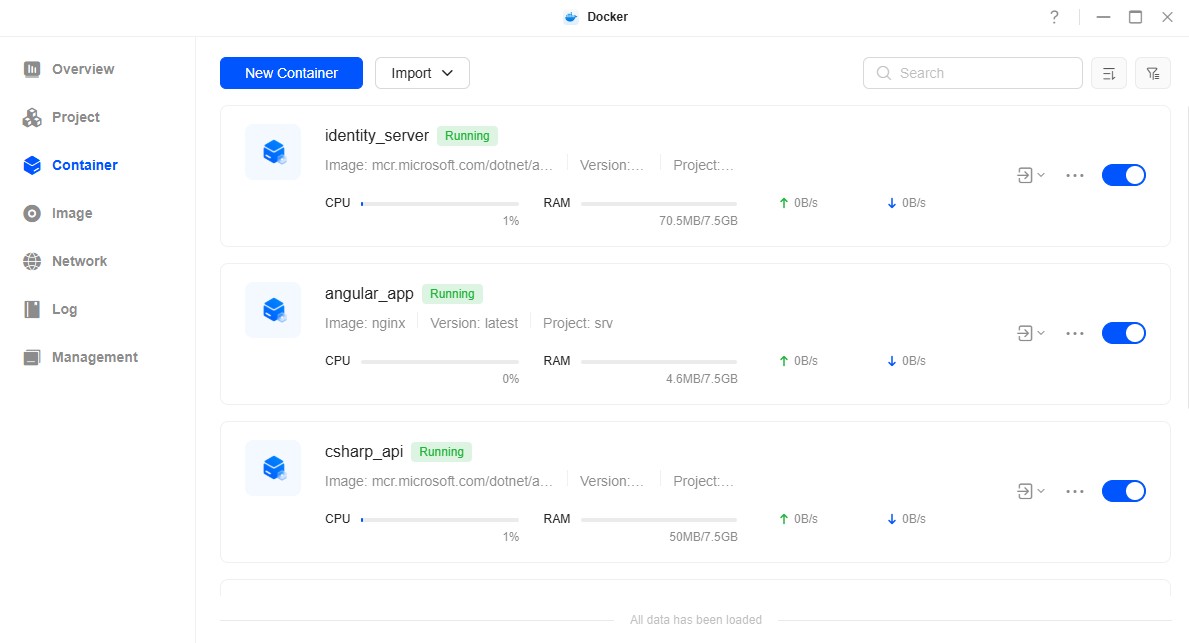The height and width of the screenshot is (643, 1189).
Task: Turn off the identity_server container
Action: [x=1123, y=175]
